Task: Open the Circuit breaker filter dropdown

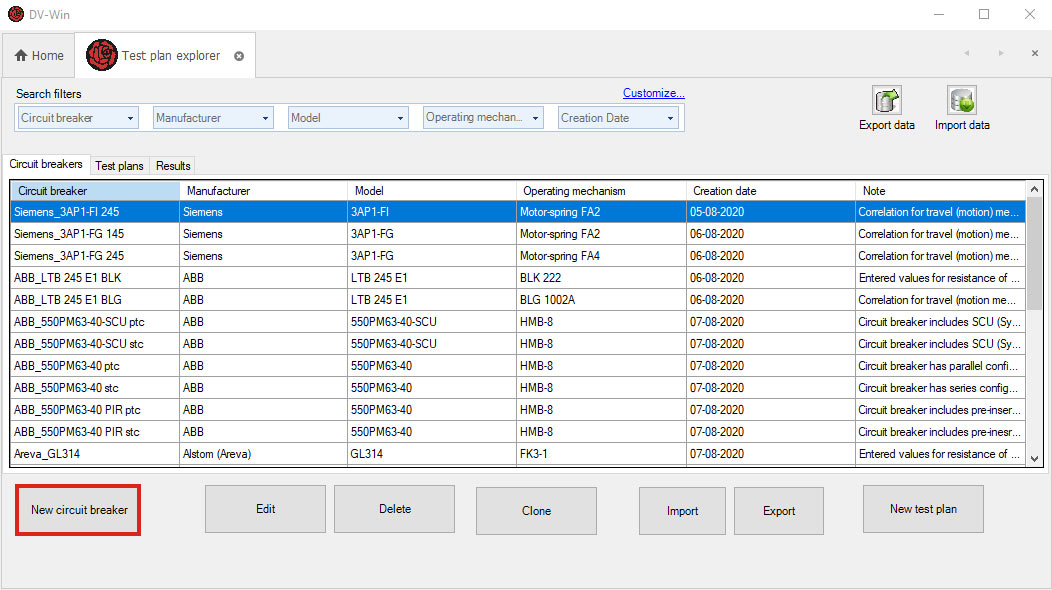Action: click(130, 118)
